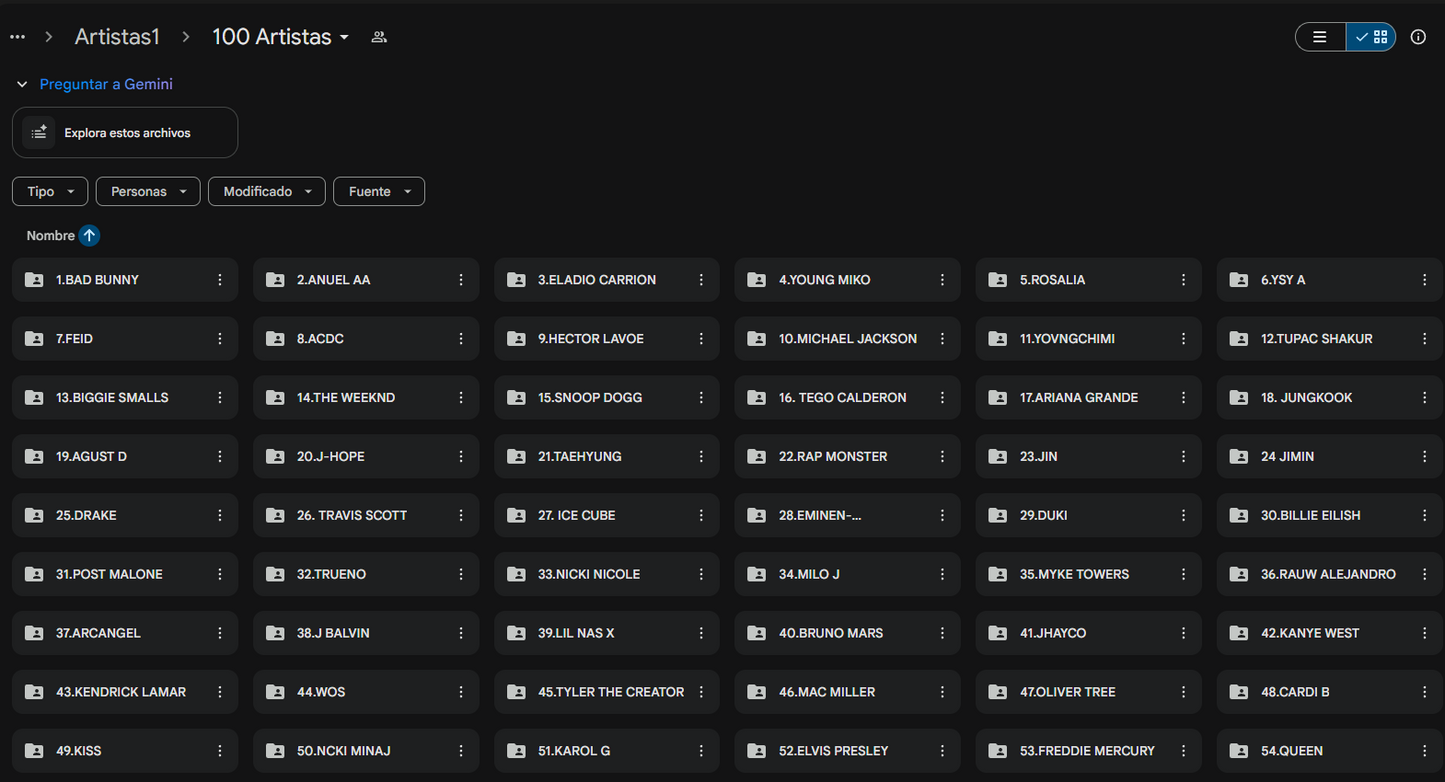Select the 22.RAP MONSTER folder
1445x782 pixels.
(x=848, y=457)
